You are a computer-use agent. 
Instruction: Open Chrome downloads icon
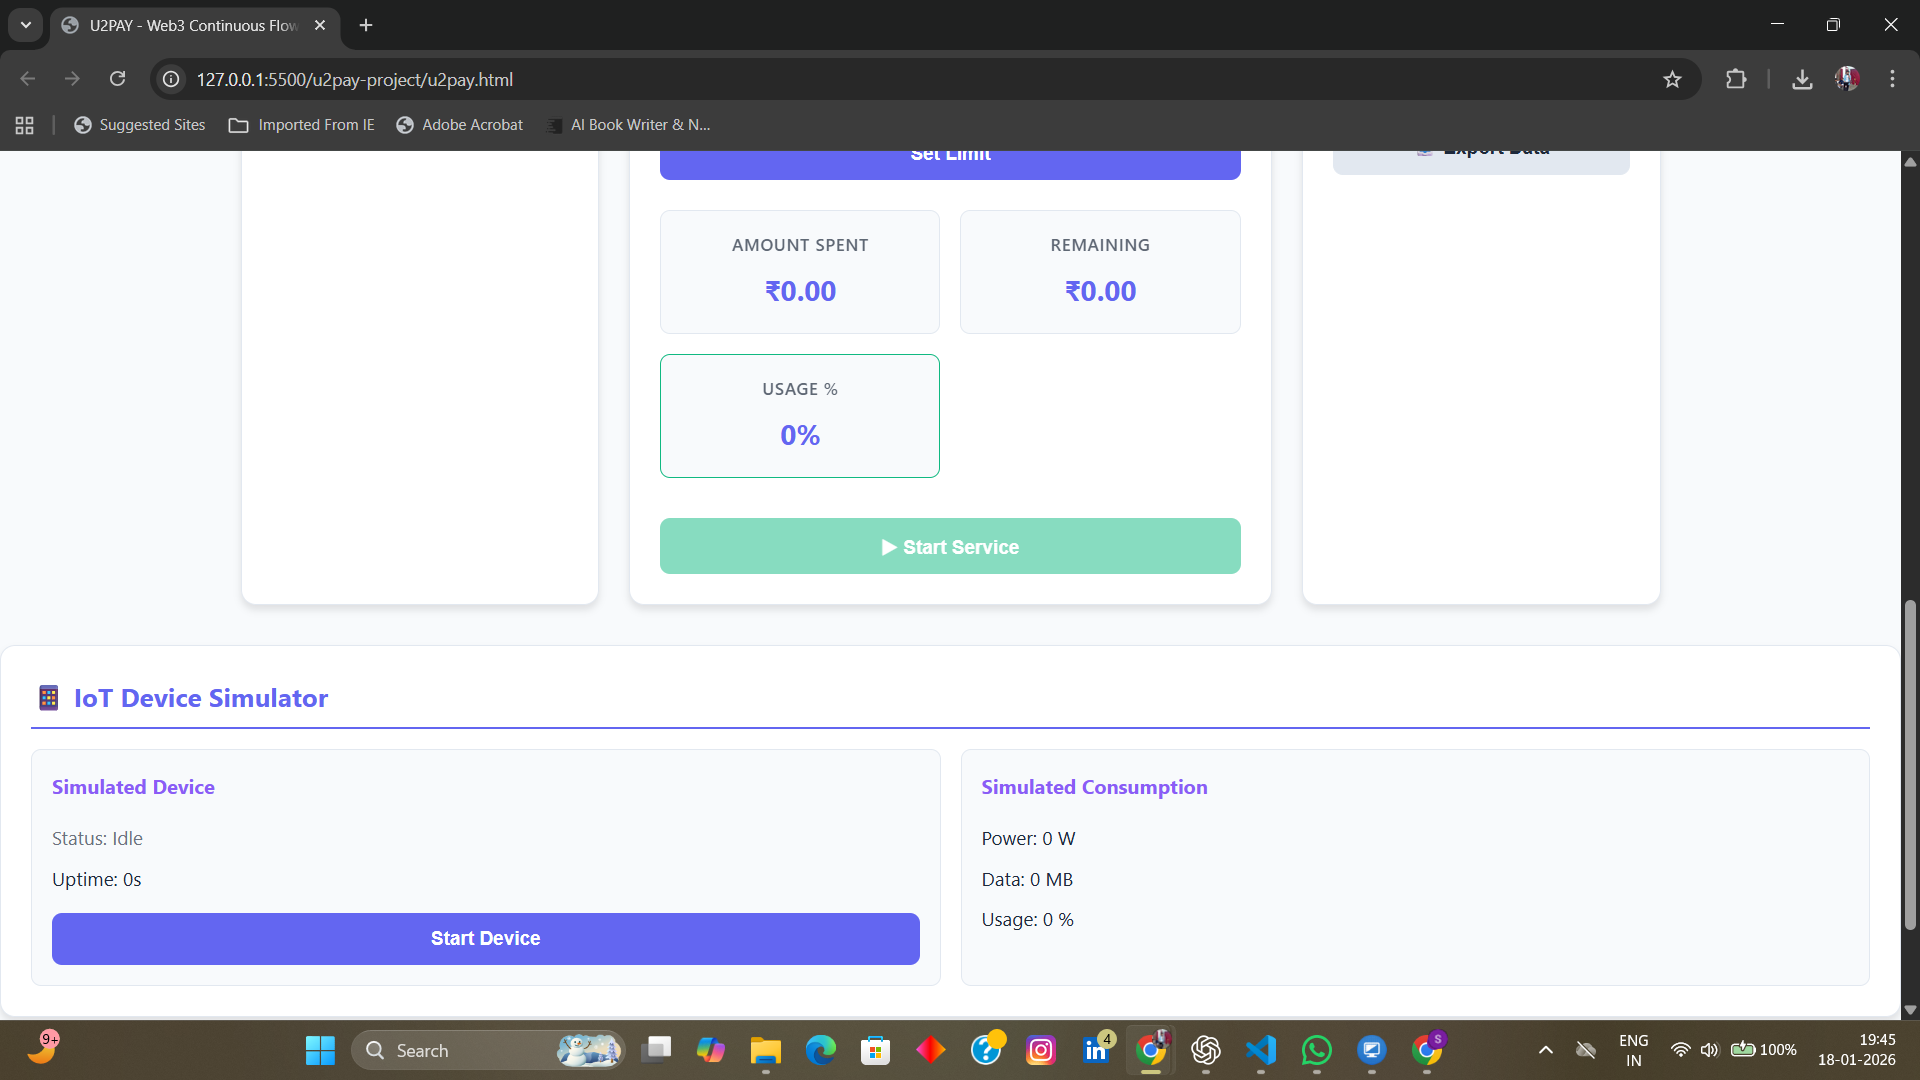coord(1802,79)
